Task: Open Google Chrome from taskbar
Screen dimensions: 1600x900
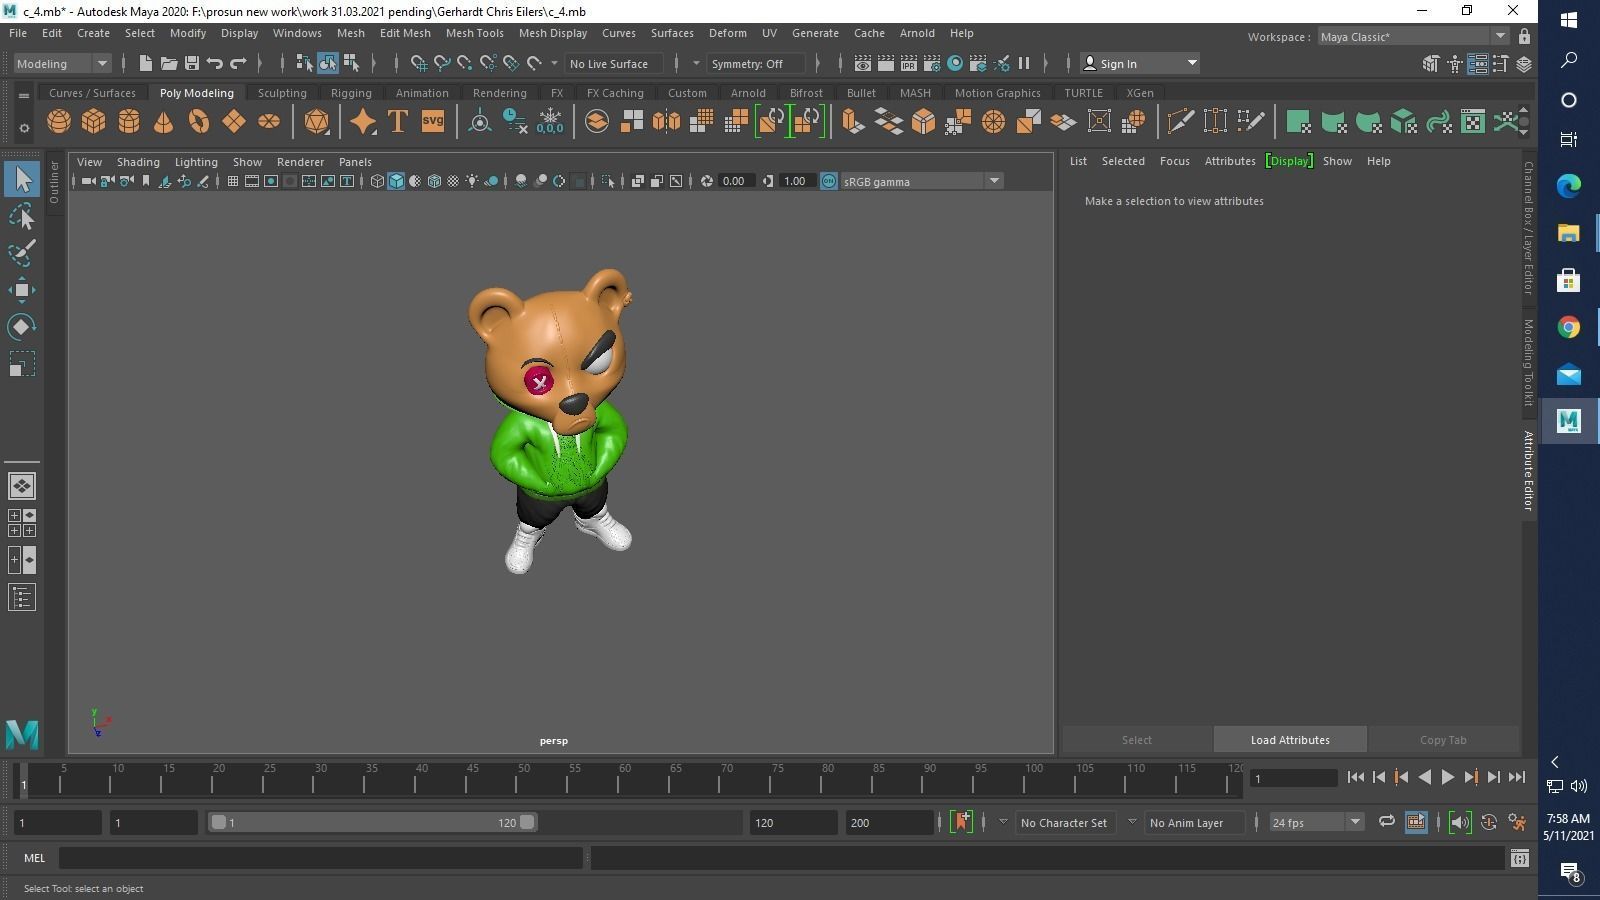Action: point(1568,327)
